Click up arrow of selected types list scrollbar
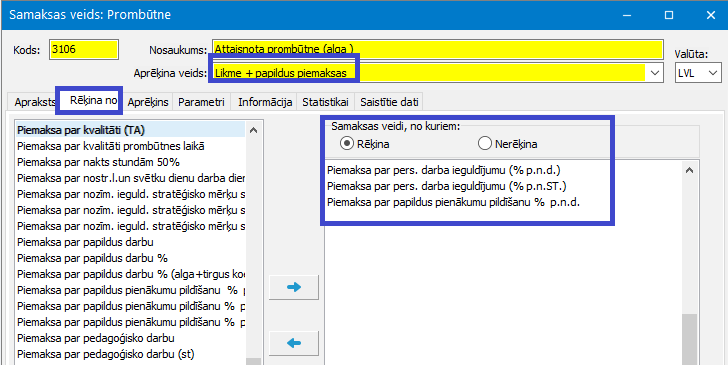 click(689, 170)
